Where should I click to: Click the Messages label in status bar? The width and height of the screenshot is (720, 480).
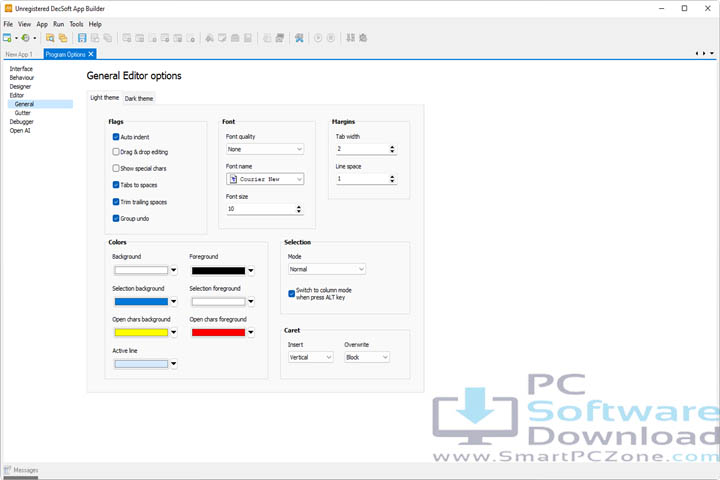[x=26, y=470]
